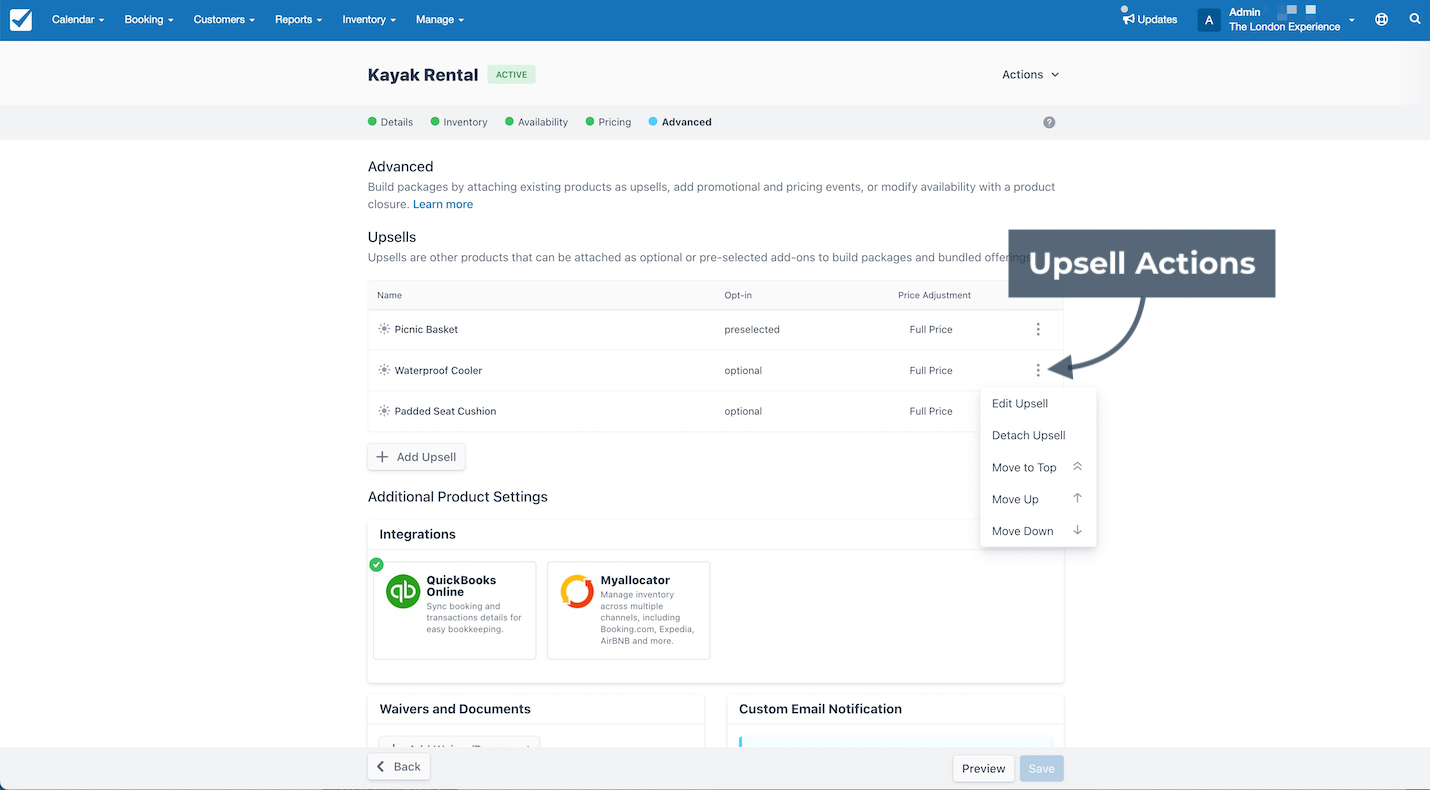Click the QuickBooks Online logo
This screenshot has height=790, width=1430.
tap(403, 591)
